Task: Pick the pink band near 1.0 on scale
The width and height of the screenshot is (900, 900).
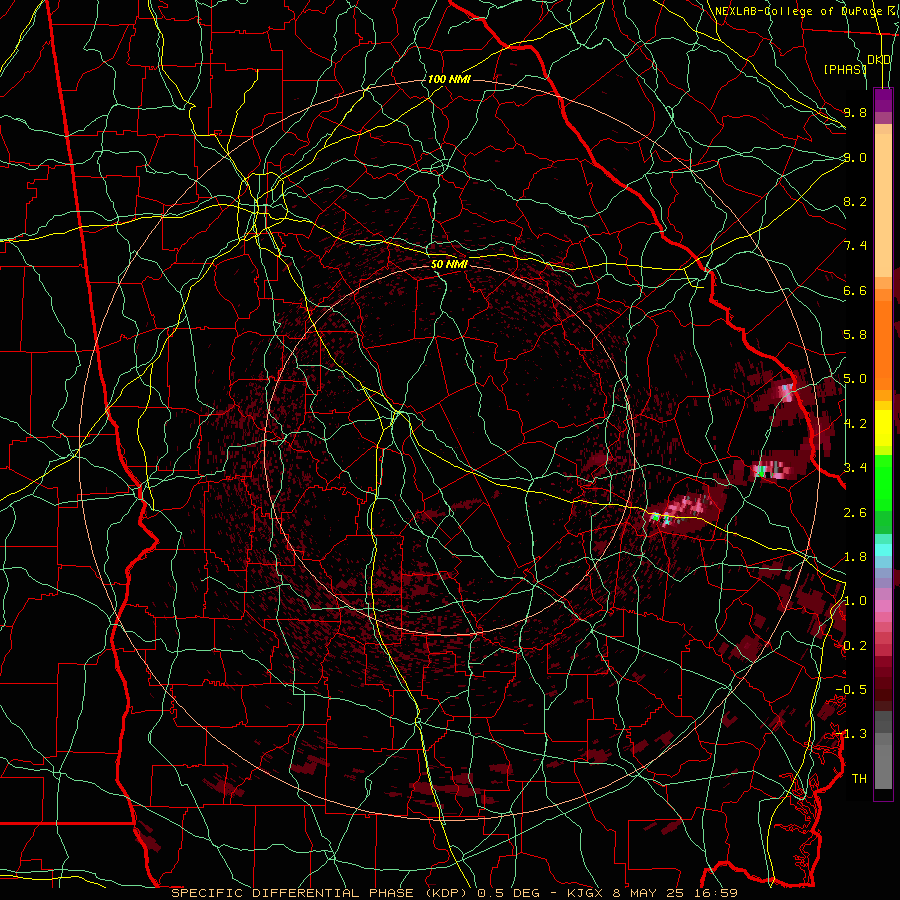Action: [x=883, y=606]
